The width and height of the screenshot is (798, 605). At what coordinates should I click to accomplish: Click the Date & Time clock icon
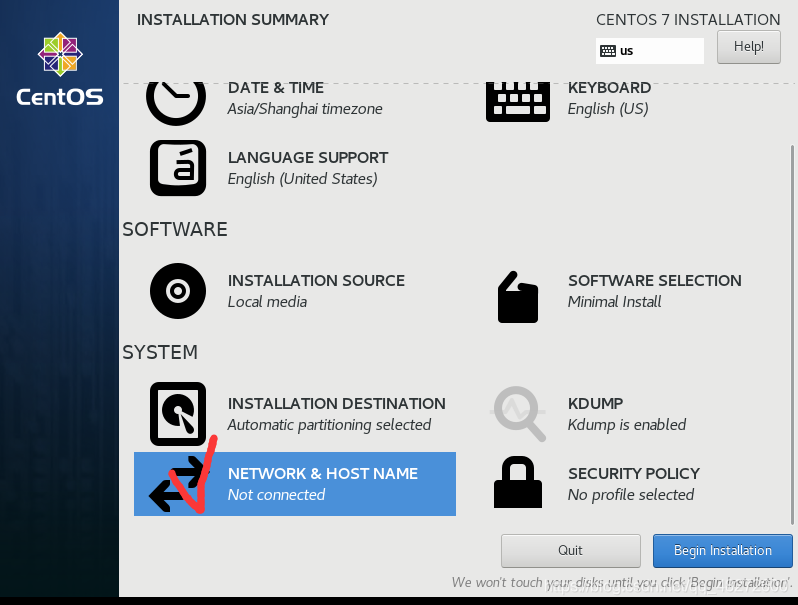(176, 103)
